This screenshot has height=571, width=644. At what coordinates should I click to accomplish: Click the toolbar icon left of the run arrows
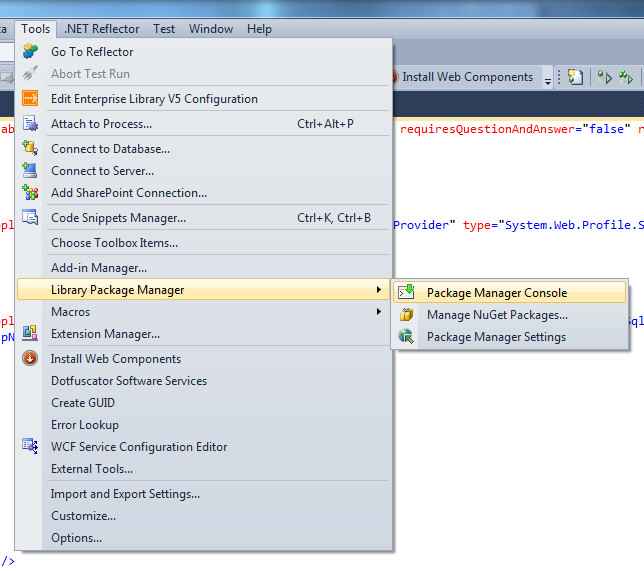(x=575, y=77)
